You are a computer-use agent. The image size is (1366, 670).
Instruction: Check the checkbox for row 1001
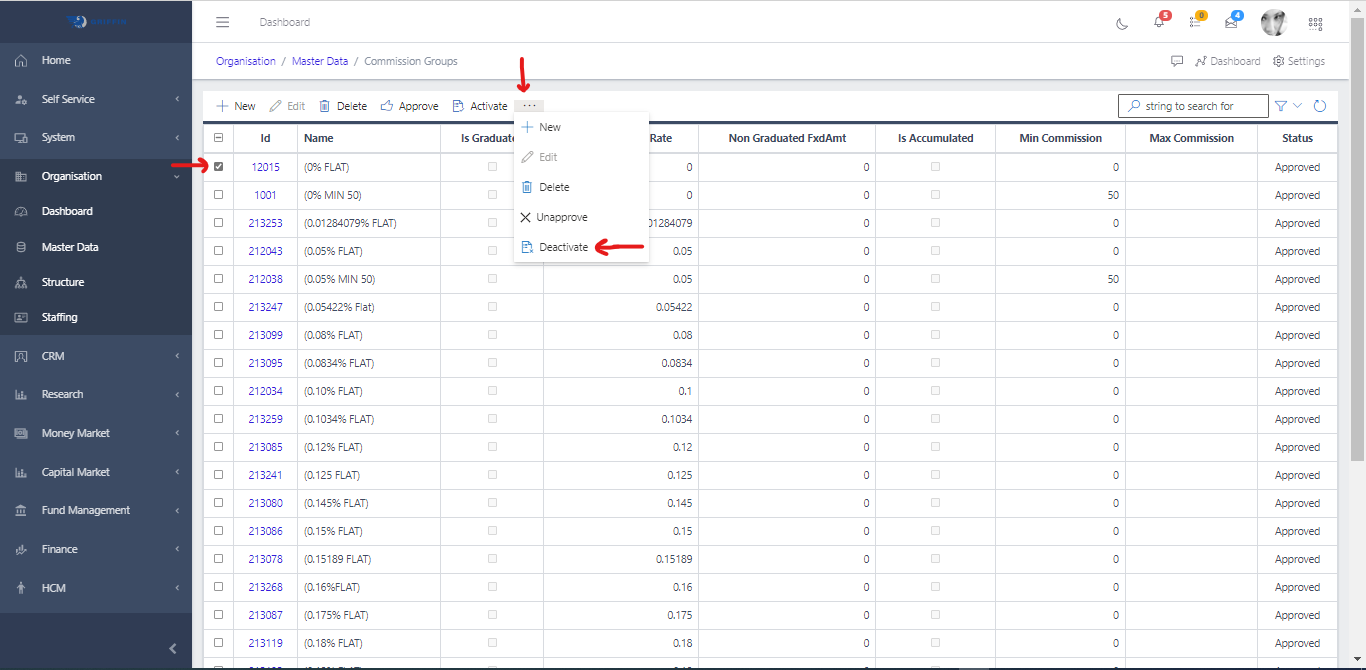[219, 195]
